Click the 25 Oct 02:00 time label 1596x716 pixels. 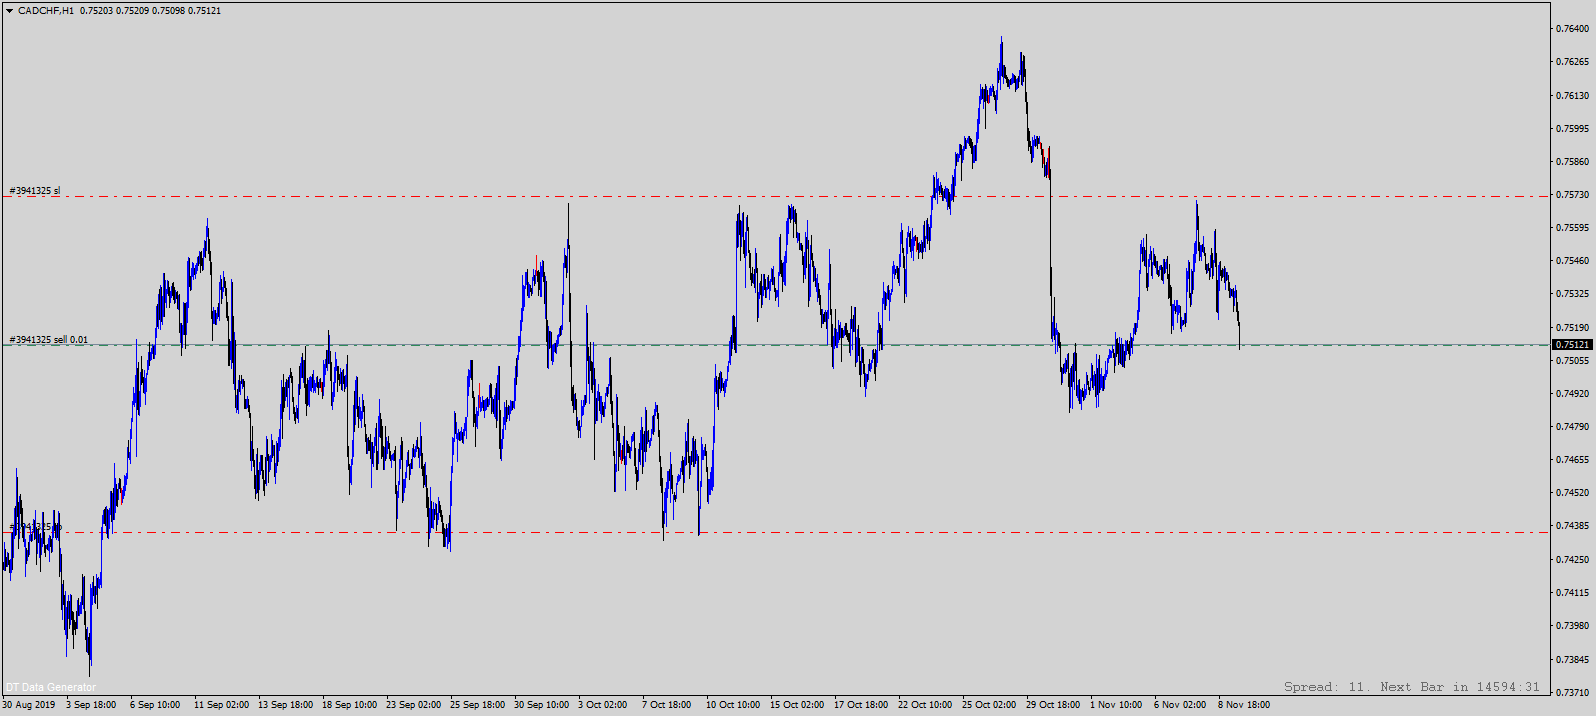tap(988, 705)
